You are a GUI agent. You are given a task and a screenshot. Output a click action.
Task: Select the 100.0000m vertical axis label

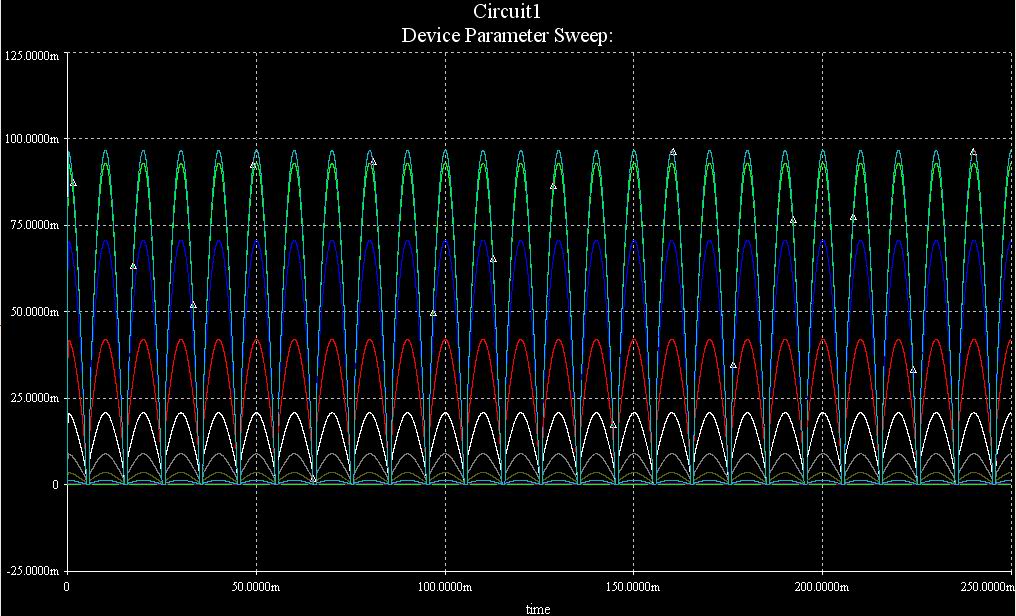click(32, 139)
